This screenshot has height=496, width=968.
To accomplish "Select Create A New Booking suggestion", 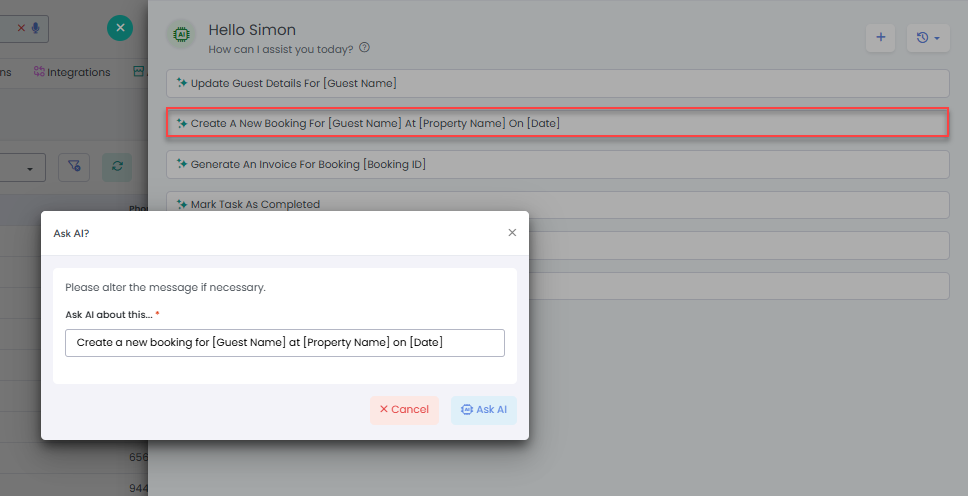I will point(557,123).
